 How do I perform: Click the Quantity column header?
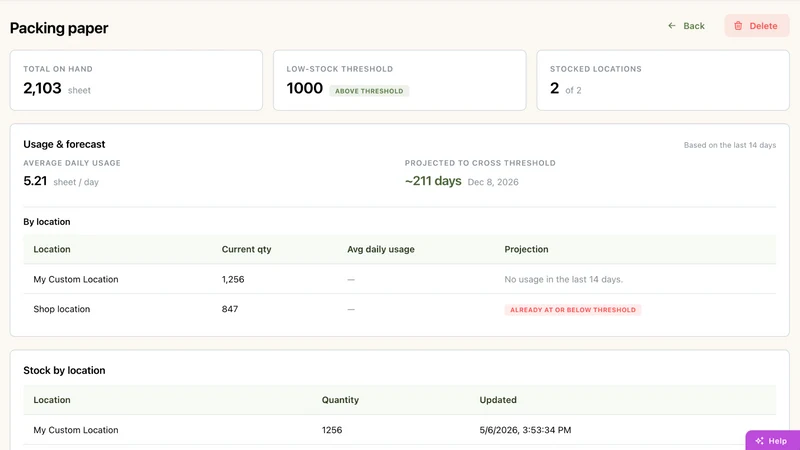[340, 400]
